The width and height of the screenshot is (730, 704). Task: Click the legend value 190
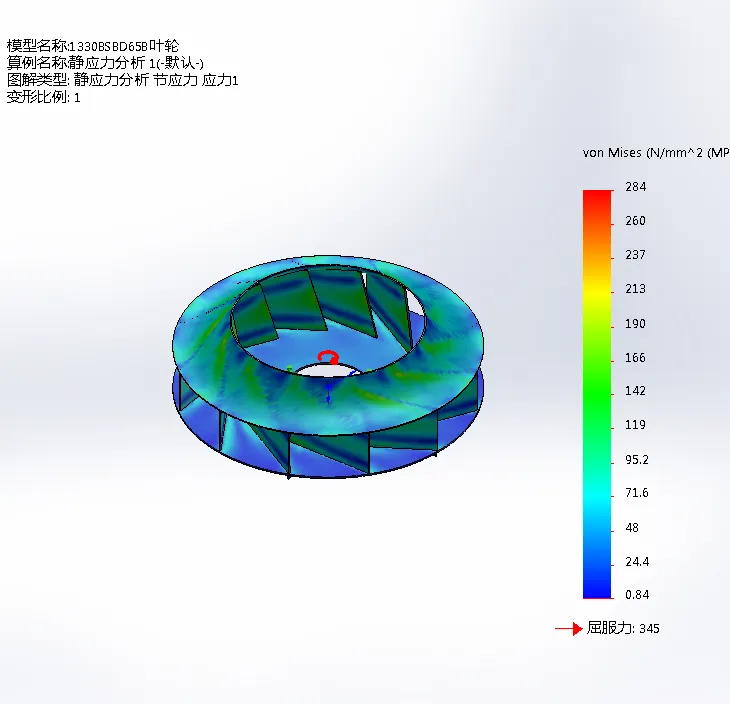635,324
